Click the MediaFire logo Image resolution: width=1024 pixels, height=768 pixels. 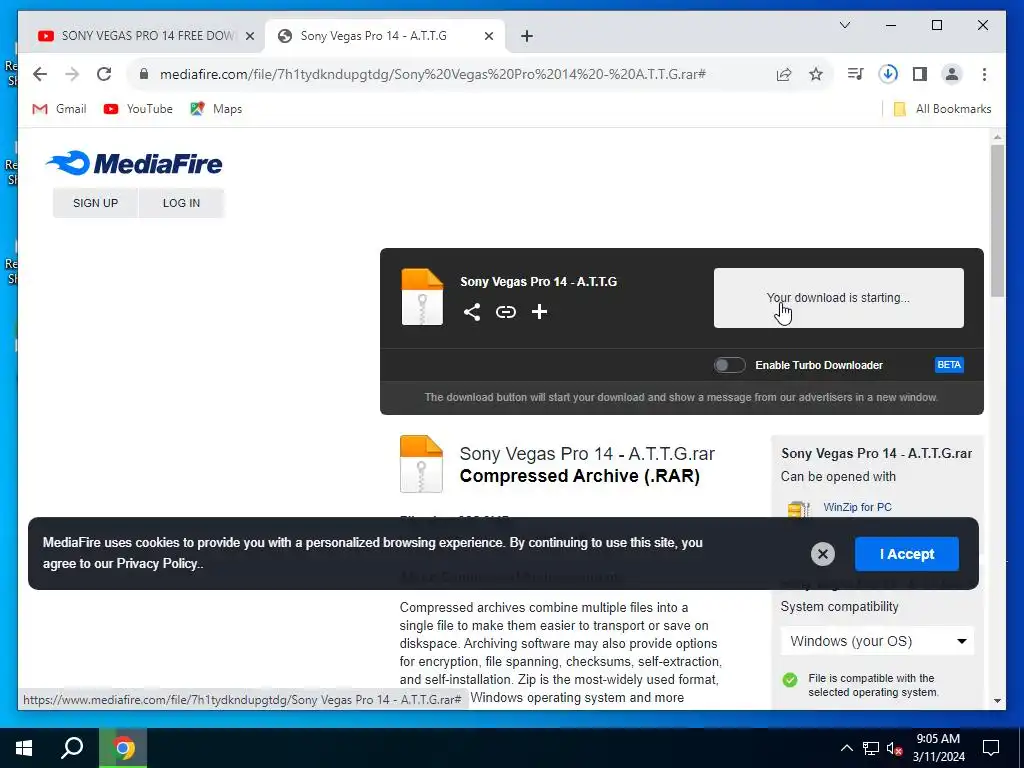(135, 163)
